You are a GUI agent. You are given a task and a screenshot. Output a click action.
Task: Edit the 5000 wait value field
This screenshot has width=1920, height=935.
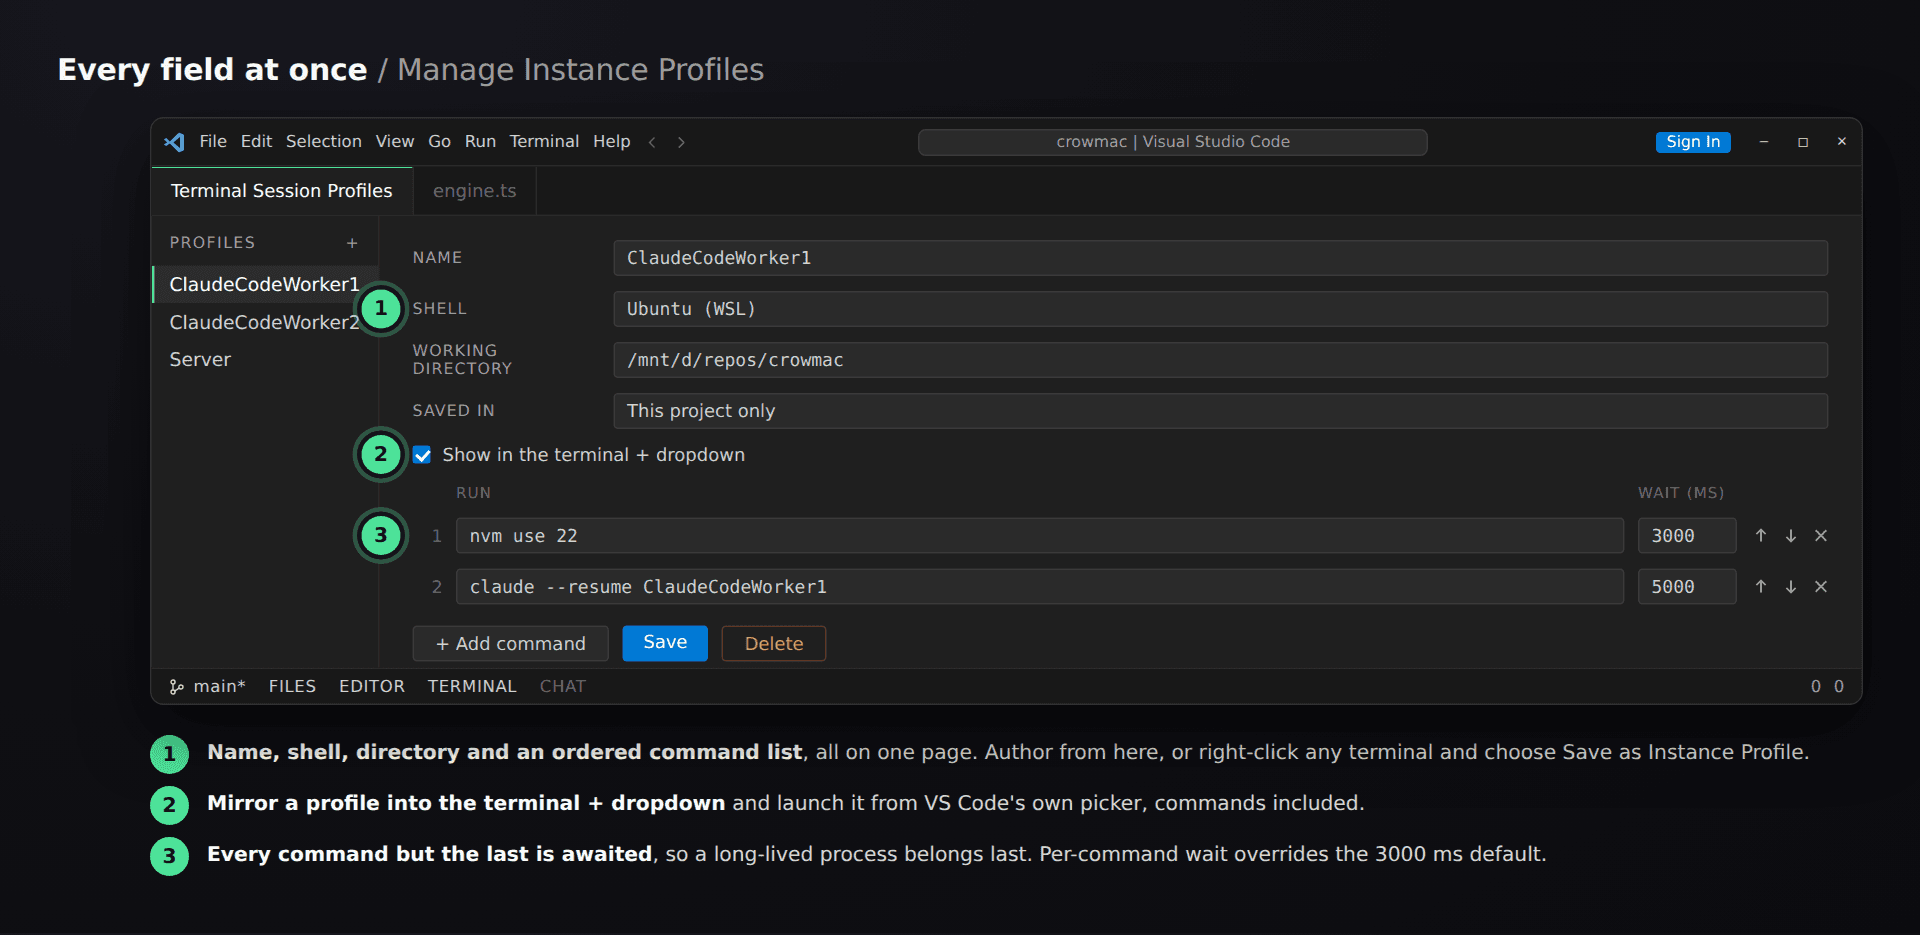point(1687,587)
